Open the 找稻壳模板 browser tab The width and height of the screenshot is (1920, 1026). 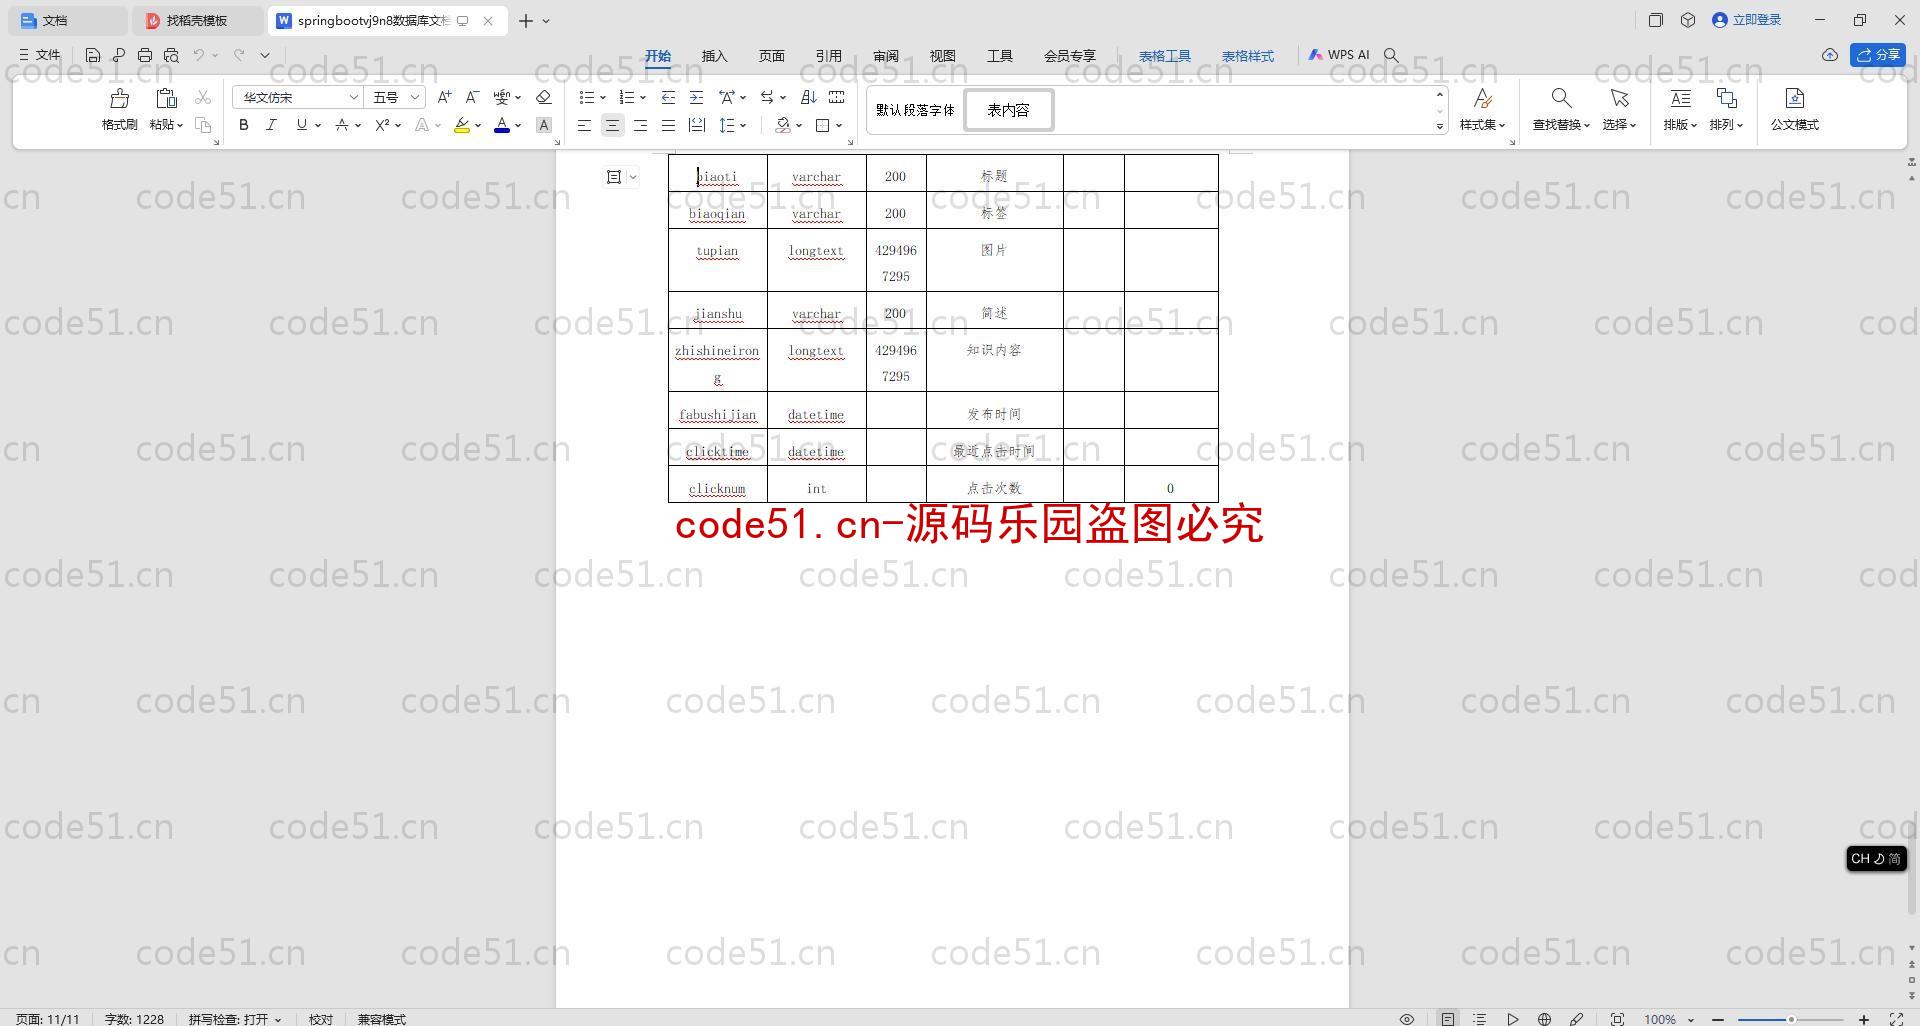click(198, 20)
